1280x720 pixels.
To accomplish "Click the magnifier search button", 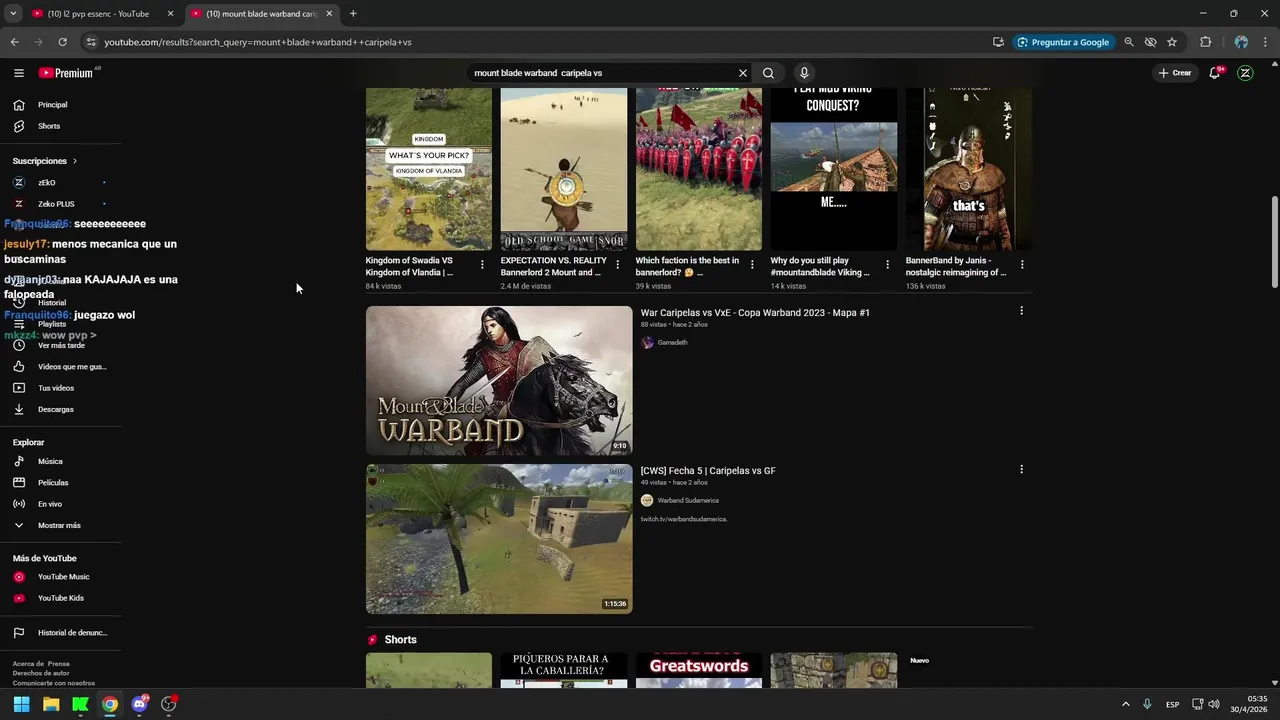I will coord(768,73).
